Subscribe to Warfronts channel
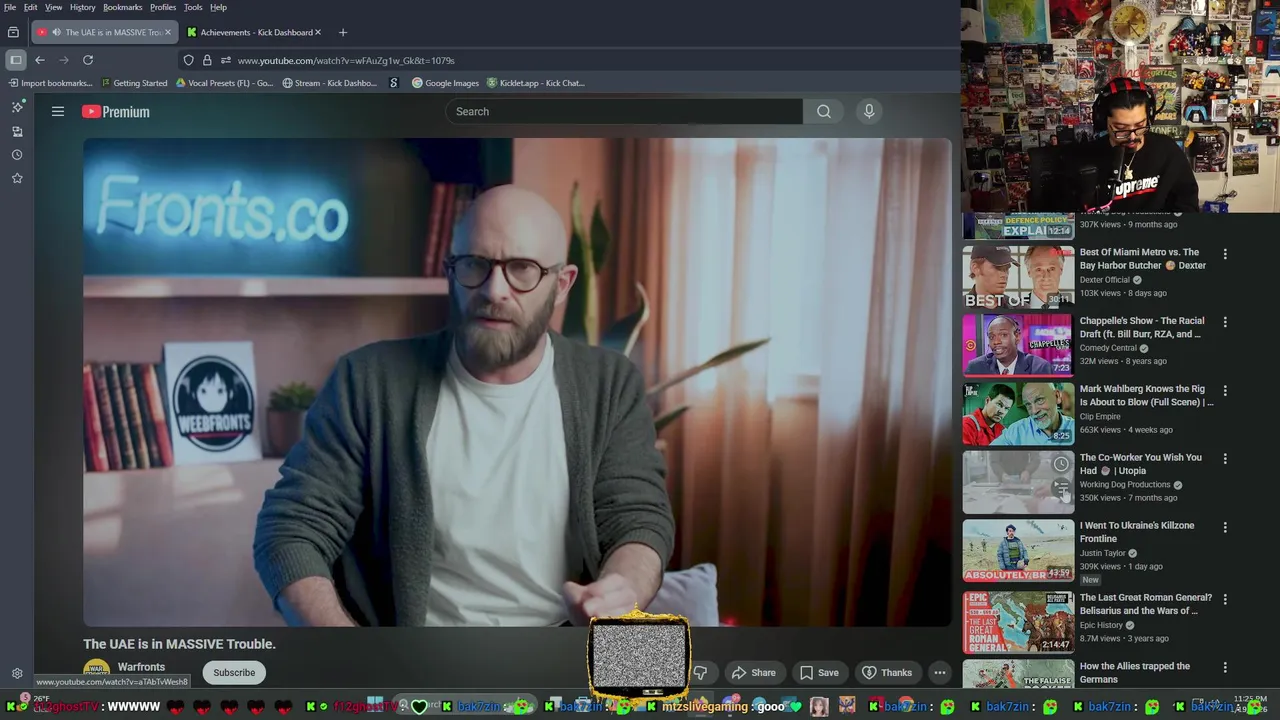The image size is (1280, 720). 234,673
